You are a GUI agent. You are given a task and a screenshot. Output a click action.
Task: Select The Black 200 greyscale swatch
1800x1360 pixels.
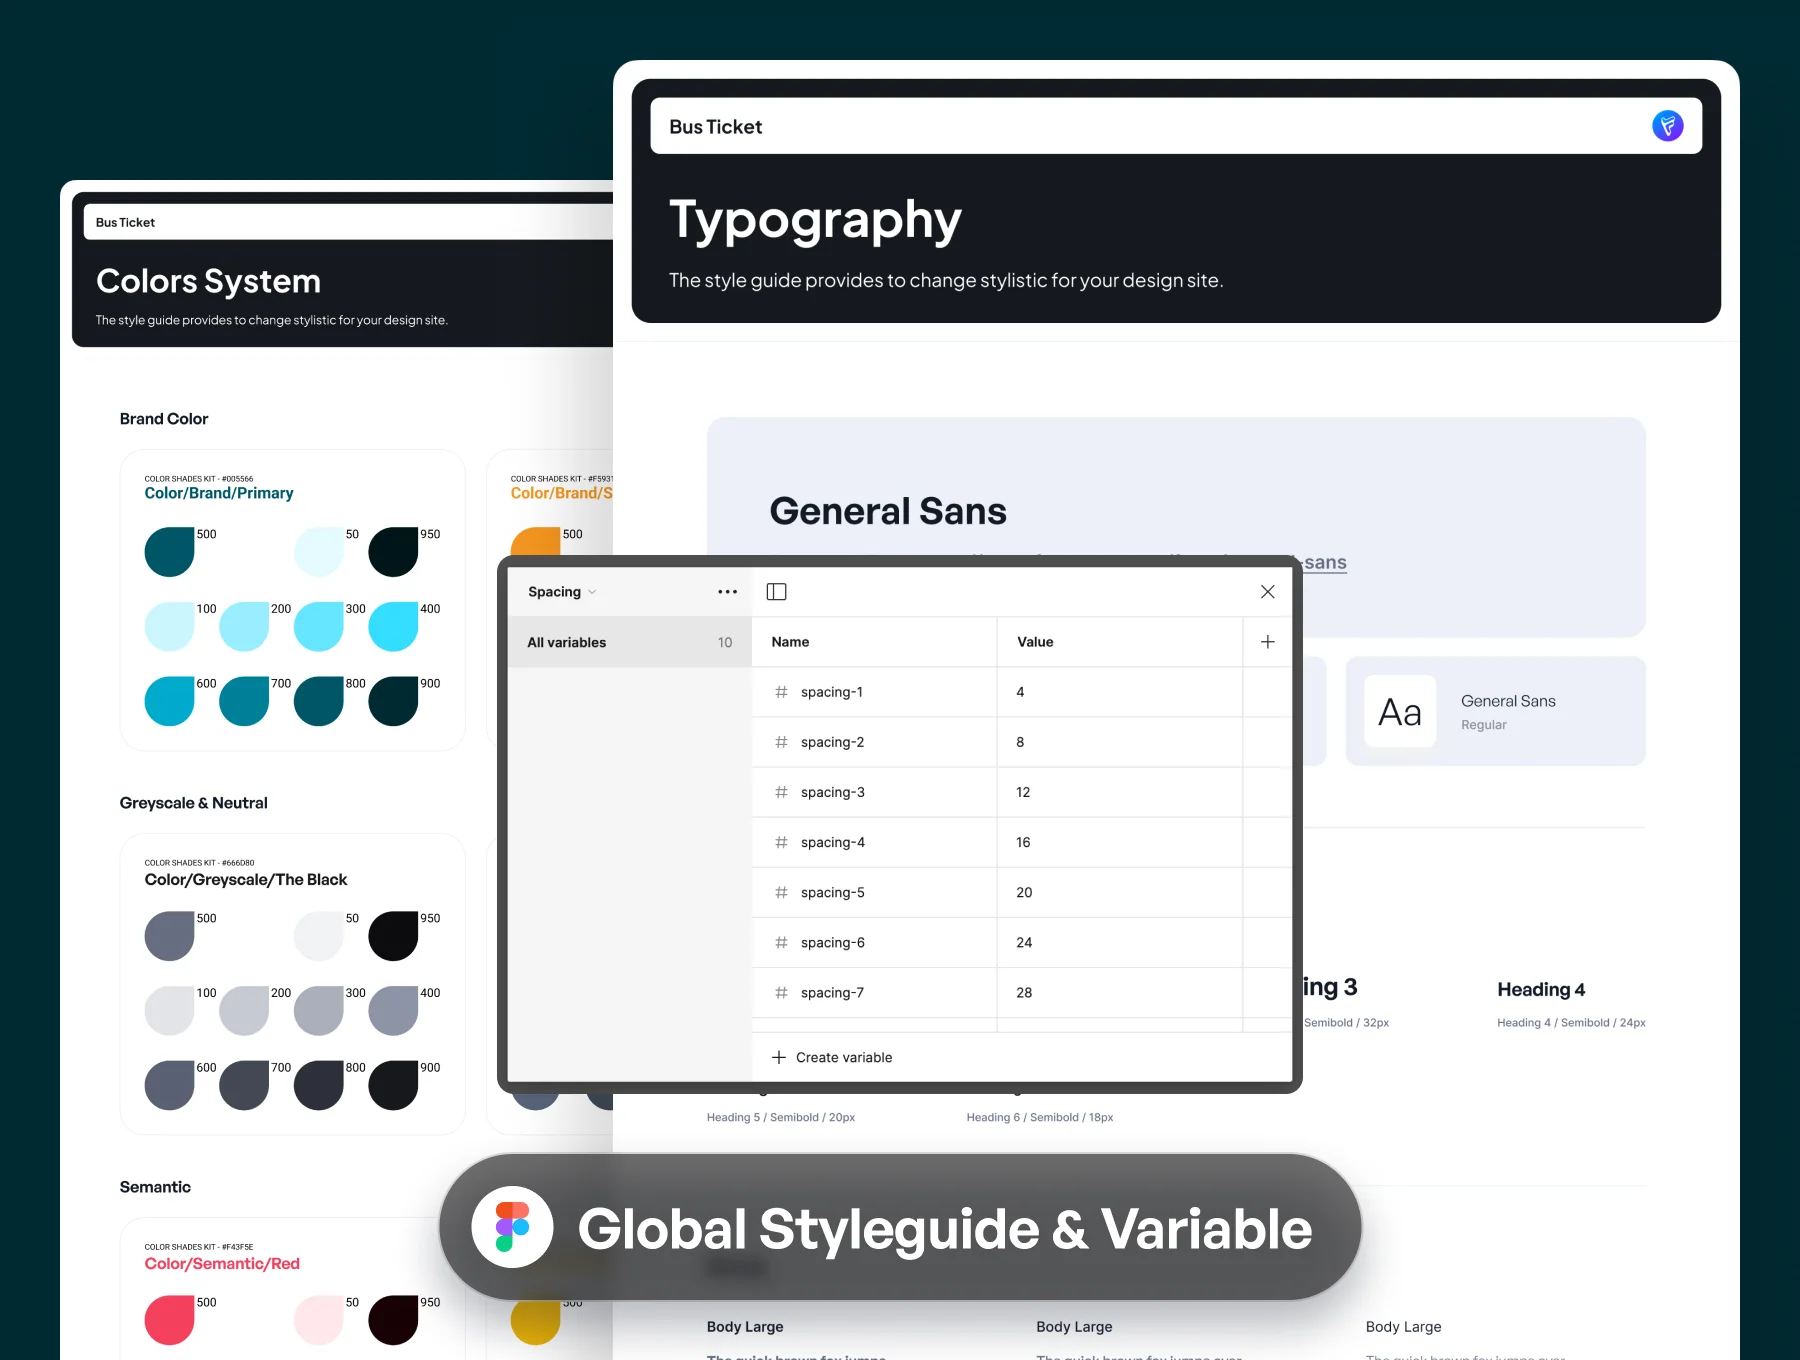244,1011
